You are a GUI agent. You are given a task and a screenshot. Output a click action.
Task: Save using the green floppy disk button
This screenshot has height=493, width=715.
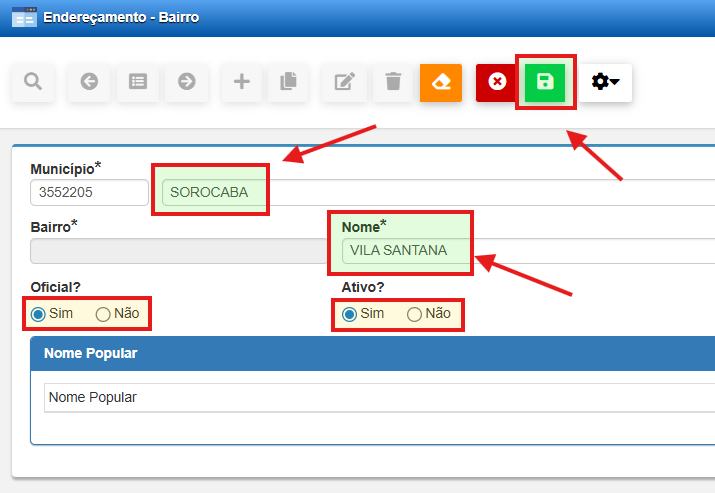[x=546, y=82]
